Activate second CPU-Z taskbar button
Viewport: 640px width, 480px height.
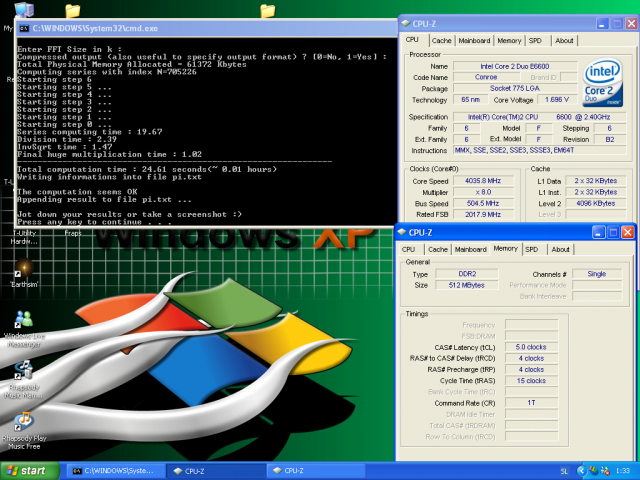tap(316, 471)
